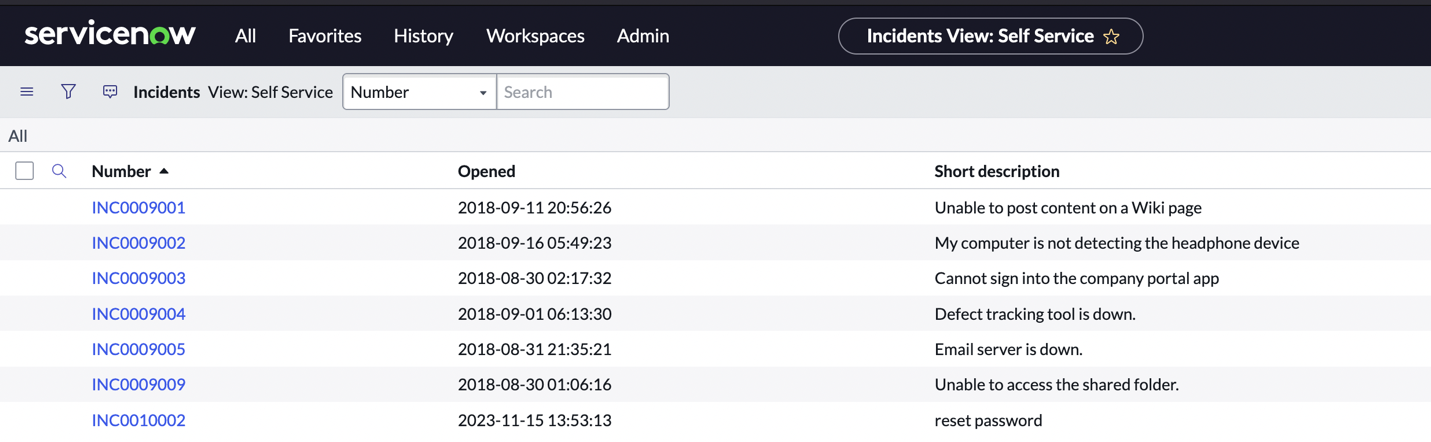Viewport: 1431px width, 442px height.
Task: Open incident INC0009005
Action: click(138, 349)
